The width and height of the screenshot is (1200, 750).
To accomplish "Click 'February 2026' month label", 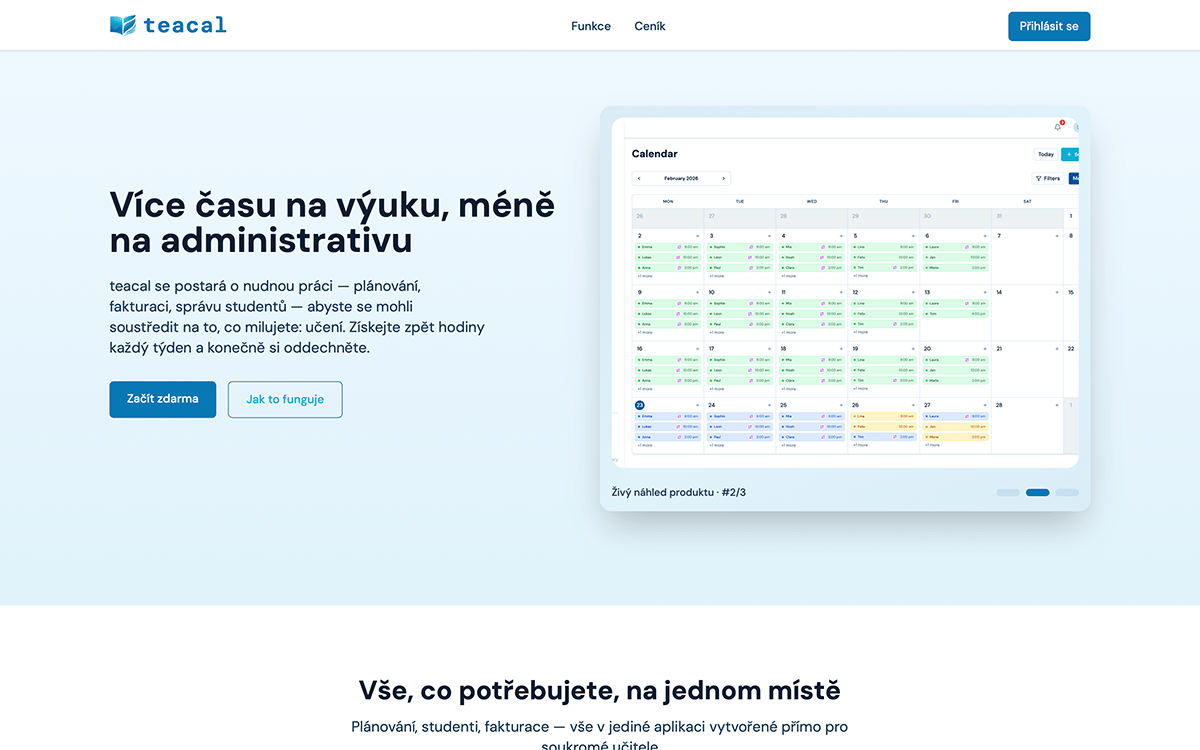I will (x=681, y=179).
